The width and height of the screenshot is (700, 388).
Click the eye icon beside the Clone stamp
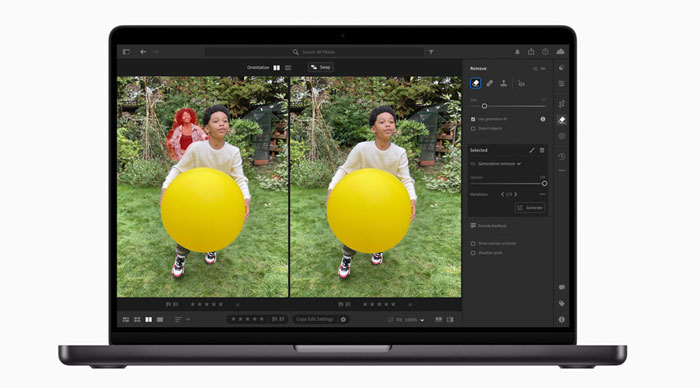pos(521,83)
